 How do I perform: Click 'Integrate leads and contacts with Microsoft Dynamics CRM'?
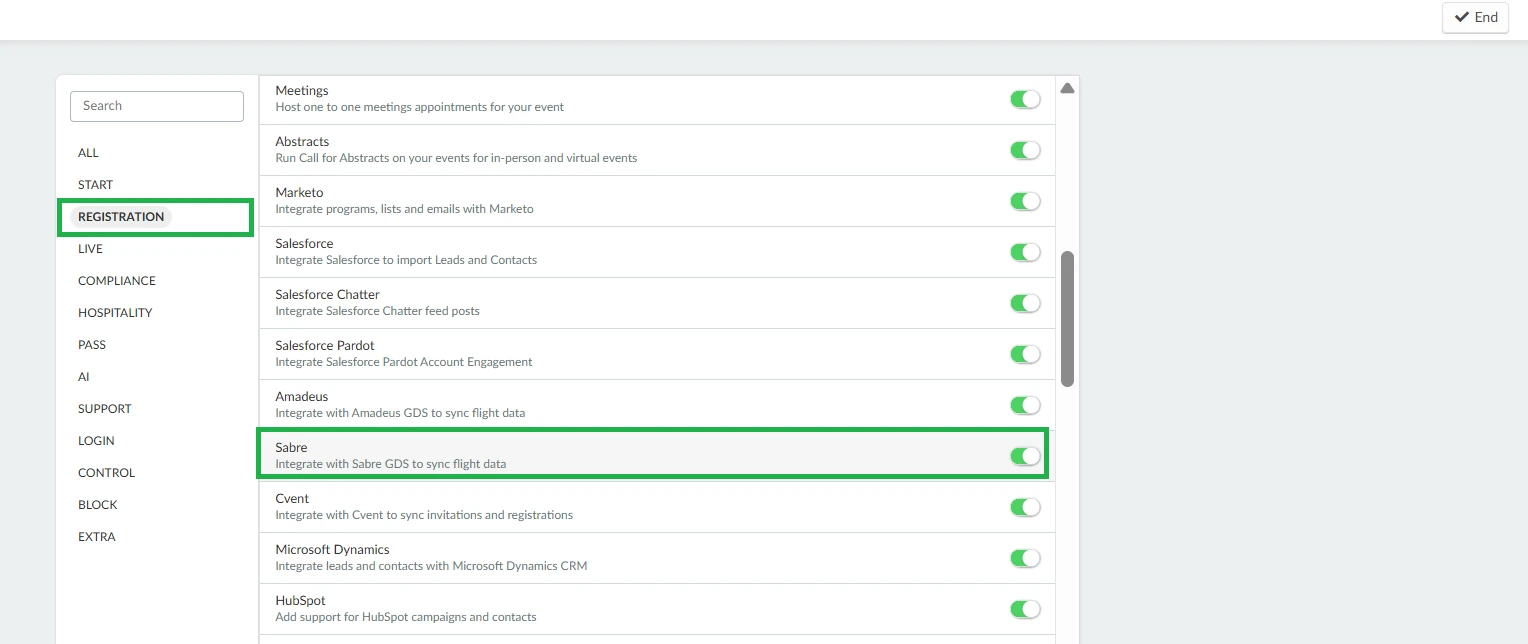click(431, 566)
